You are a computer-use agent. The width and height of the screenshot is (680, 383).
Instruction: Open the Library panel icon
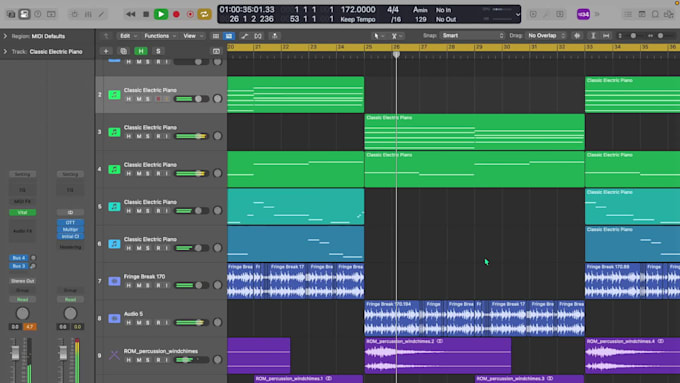tap(11, 14)
